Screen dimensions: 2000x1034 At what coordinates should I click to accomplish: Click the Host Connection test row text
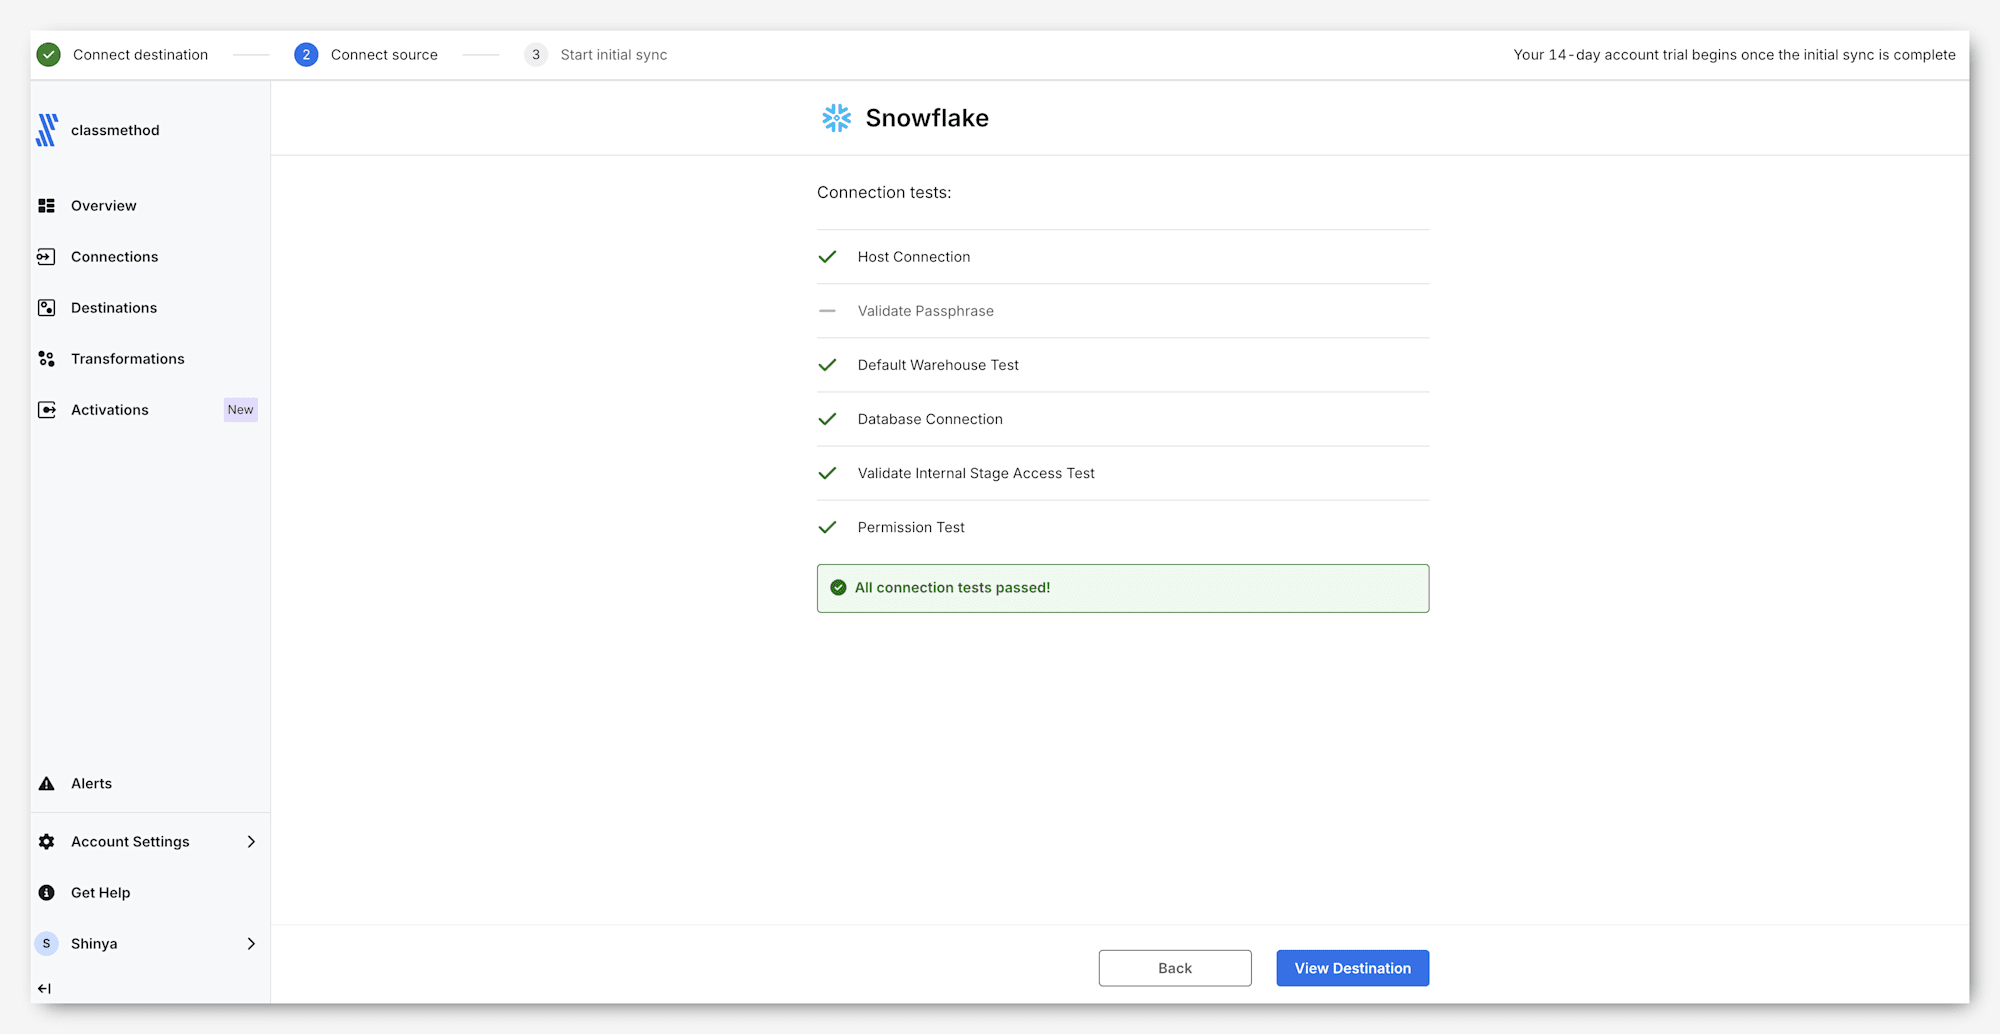coord(914,257)
